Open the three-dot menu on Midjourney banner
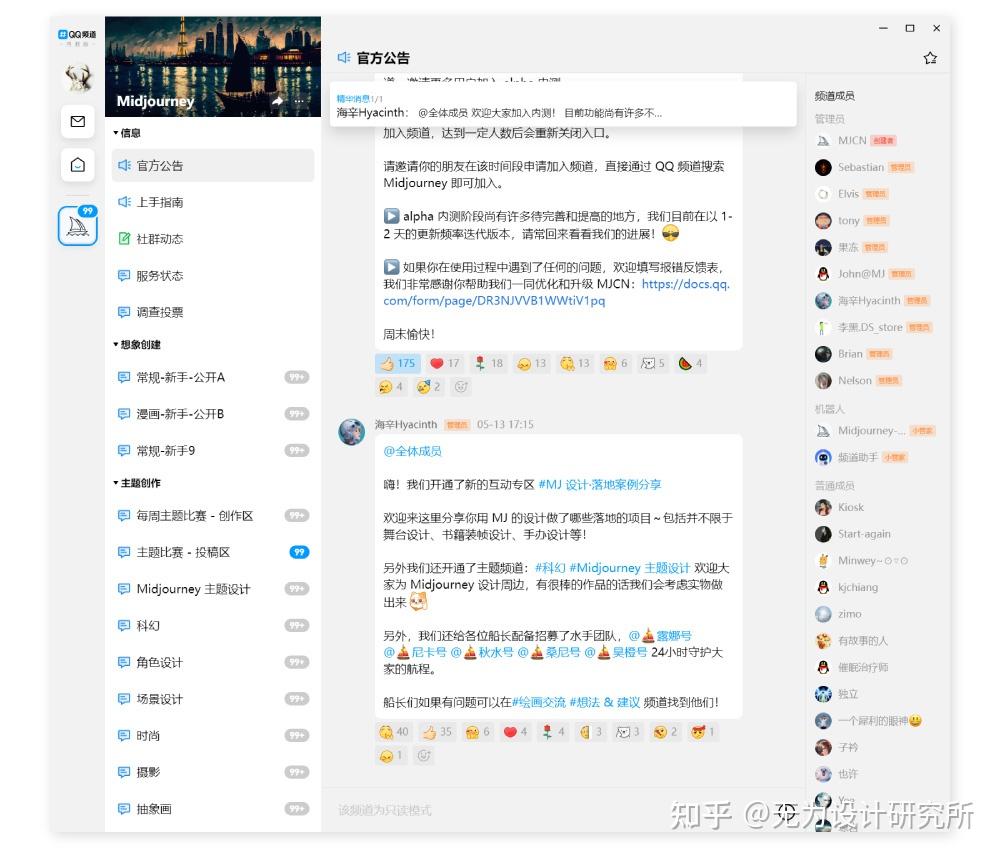This screenshot has width=1000, height=856. click(x=298, y=101)
